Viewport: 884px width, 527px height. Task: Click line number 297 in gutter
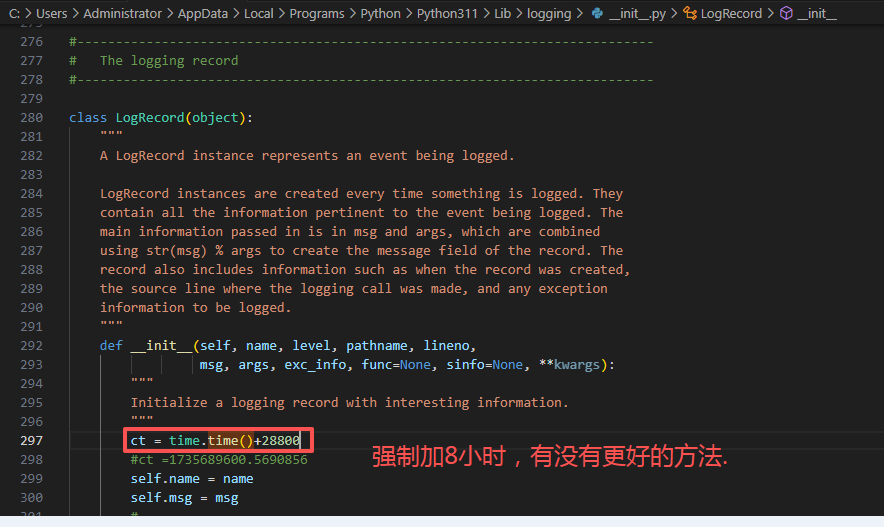tap(31, 440)
